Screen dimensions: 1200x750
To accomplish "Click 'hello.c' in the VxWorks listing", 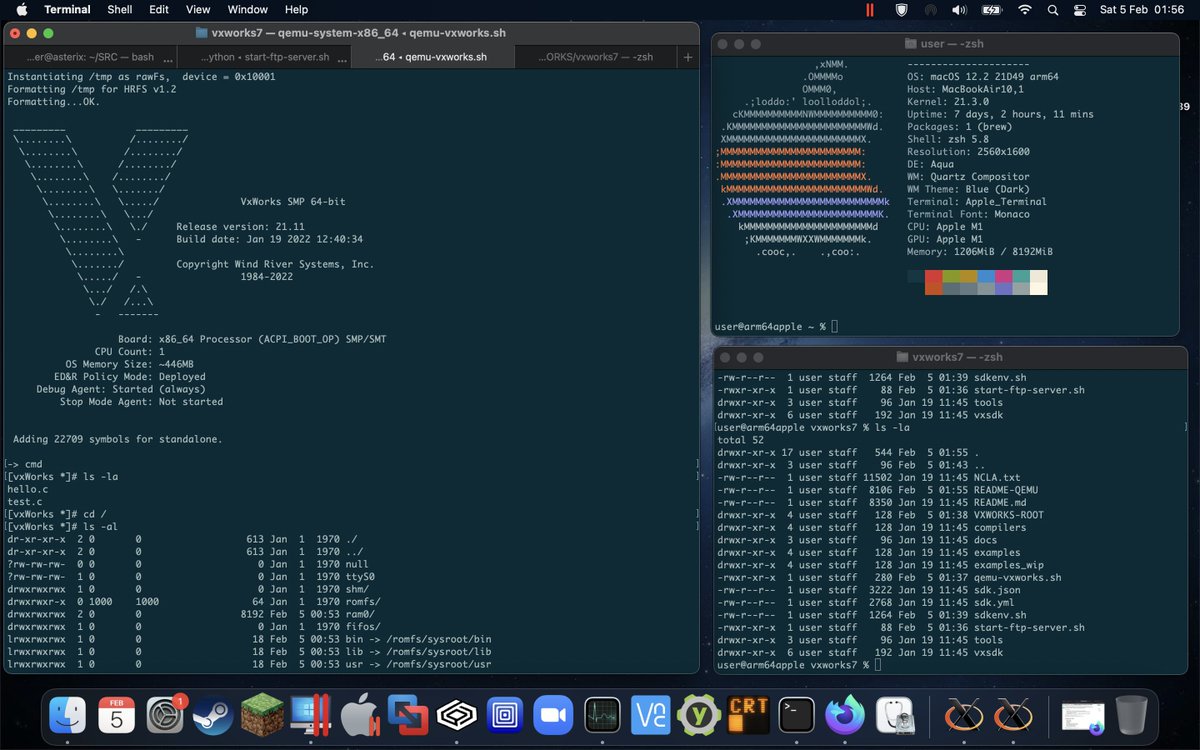I will tap(28, 490).
